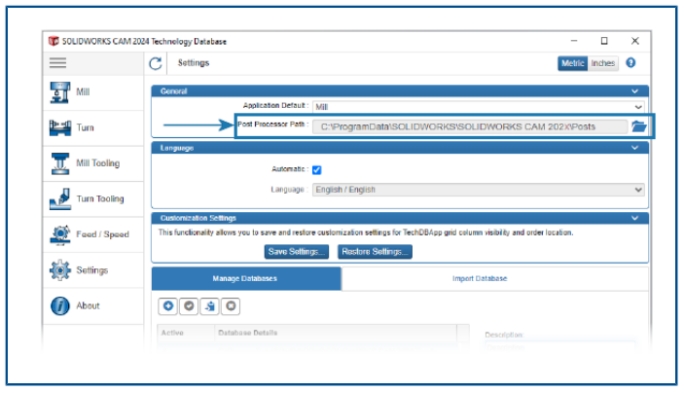Collapse the Customization Settings section chevron

tap(635, 218)
